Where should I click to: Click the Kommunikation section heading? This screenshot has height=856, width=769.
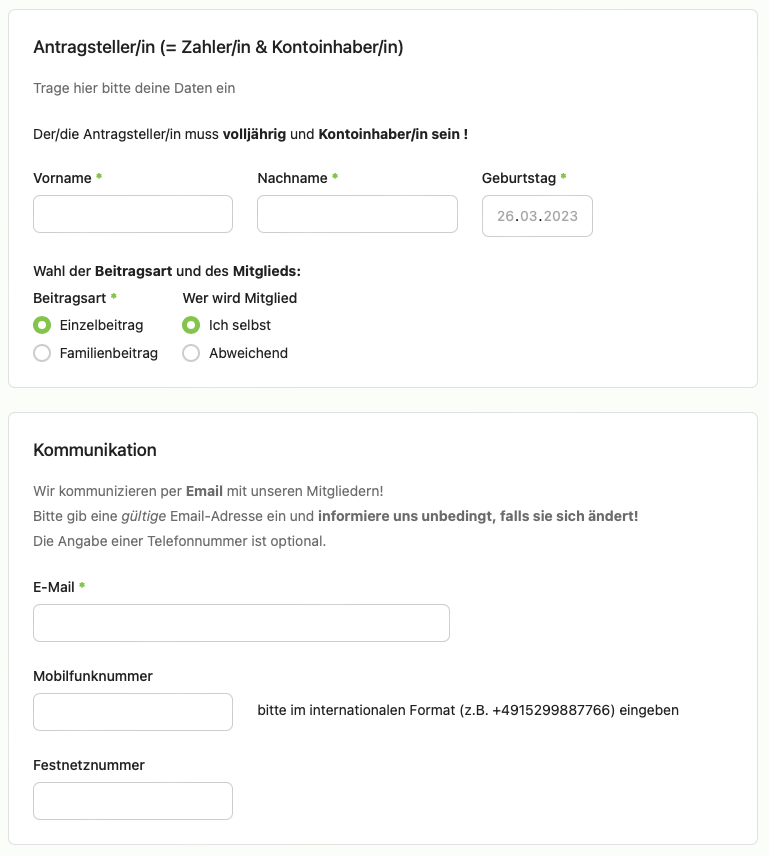pyautogui.click(x=95, y=450)
